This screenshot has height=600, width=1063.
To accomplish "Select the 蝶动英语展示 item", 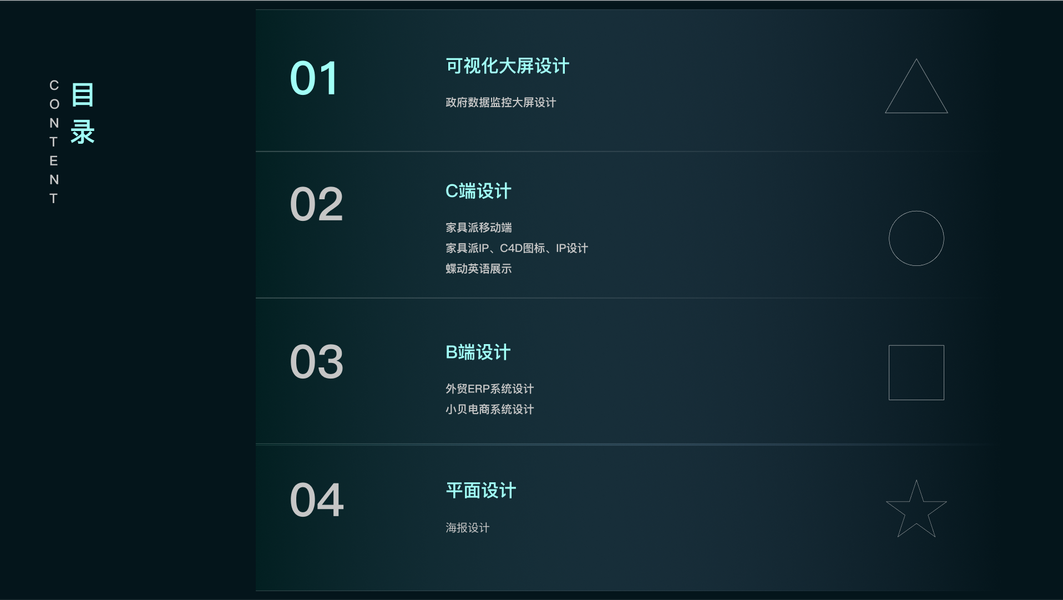I will point(479,268).
